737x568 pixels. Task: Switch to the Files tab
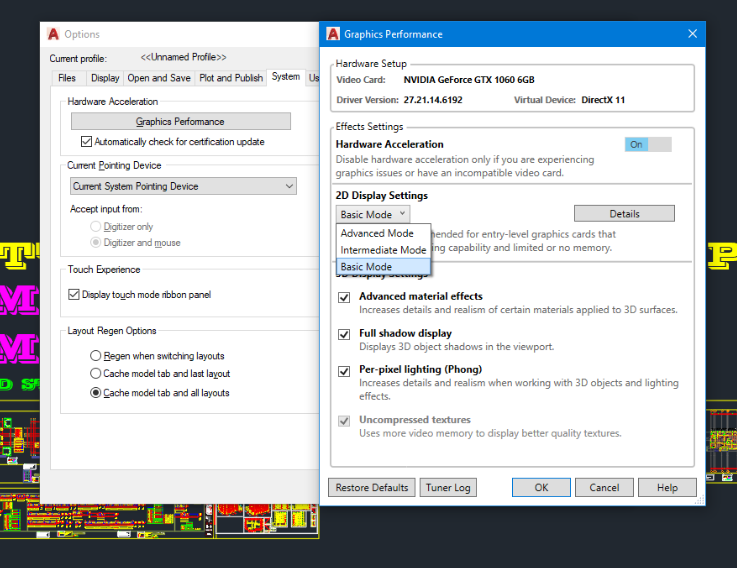pos(67,78)
